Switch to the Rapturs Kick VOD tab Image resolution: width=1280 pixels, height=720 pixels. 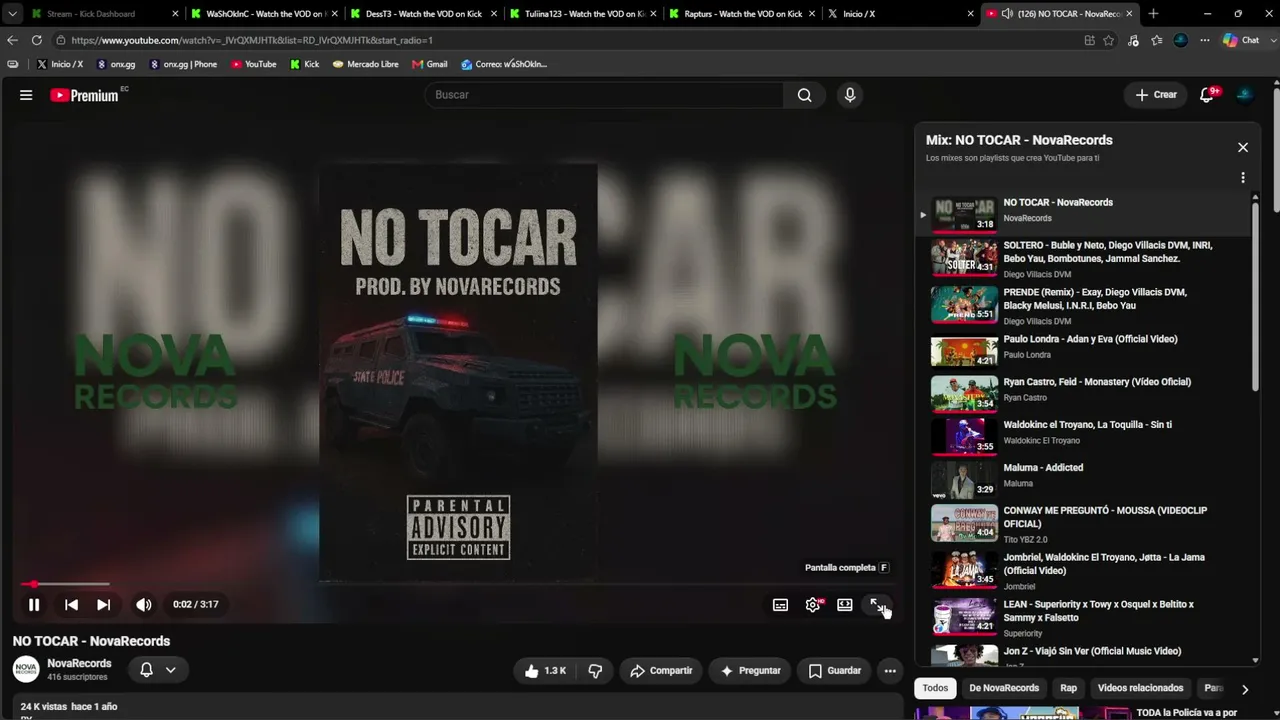[x=742, y=14]
